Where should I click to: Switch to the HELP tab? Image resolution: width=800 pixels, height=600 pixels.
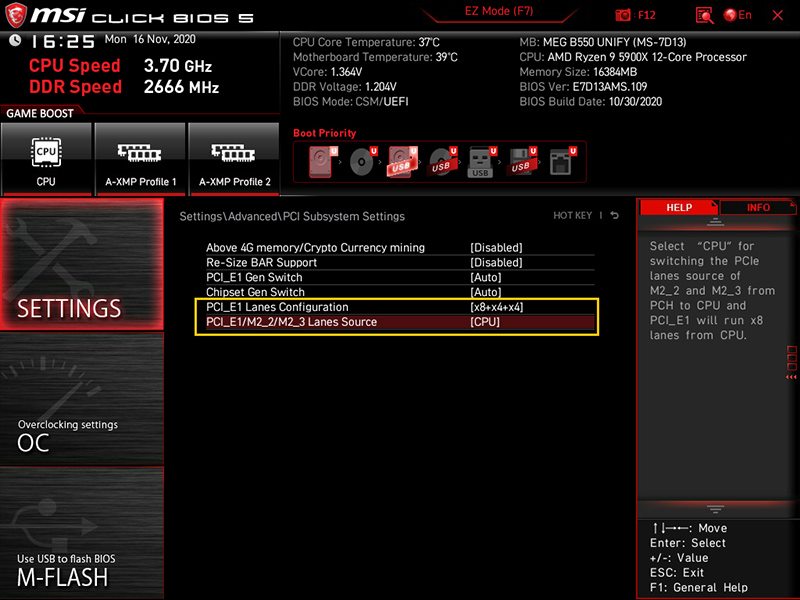click(679, 207)
